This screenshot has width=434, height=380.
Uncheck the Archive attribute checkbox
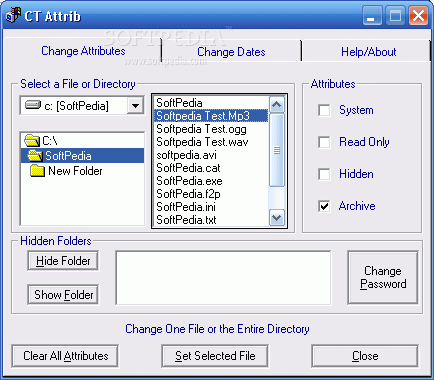(x=324, y=206)
